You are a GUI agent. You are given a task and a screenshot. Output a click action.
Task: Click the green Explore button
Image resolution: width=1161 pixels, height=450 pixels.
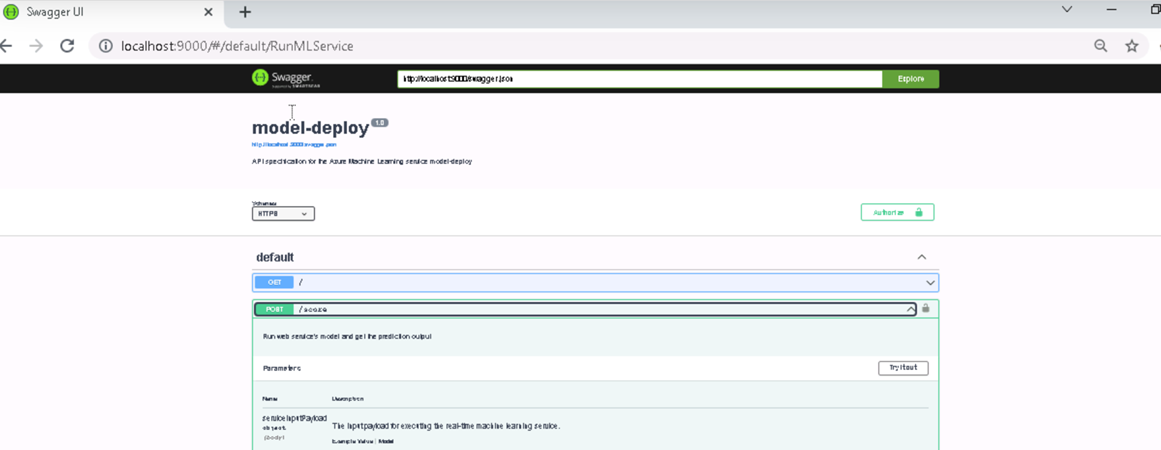pyautogui.click(x=911, y=78)
